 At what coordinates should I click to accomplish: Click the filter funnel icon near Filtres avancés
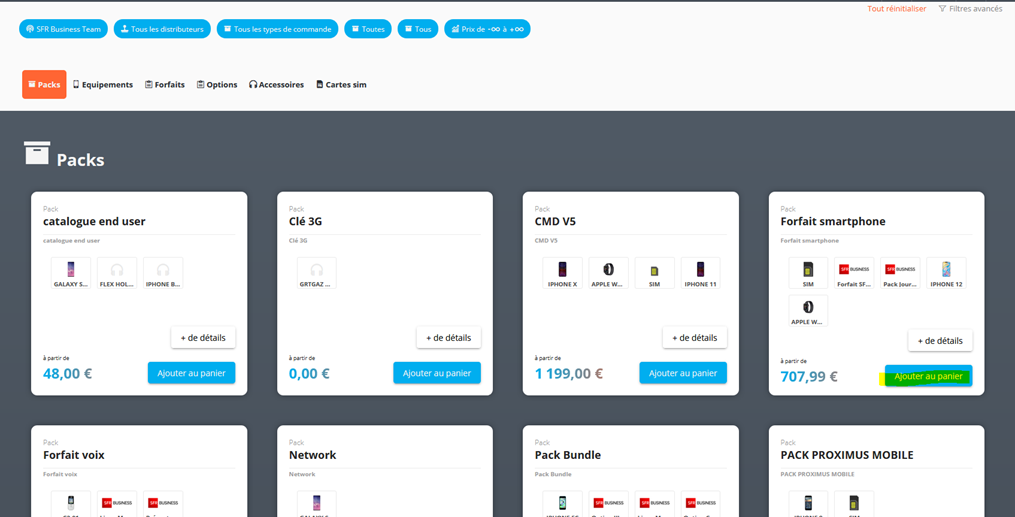tap(942, 9)
